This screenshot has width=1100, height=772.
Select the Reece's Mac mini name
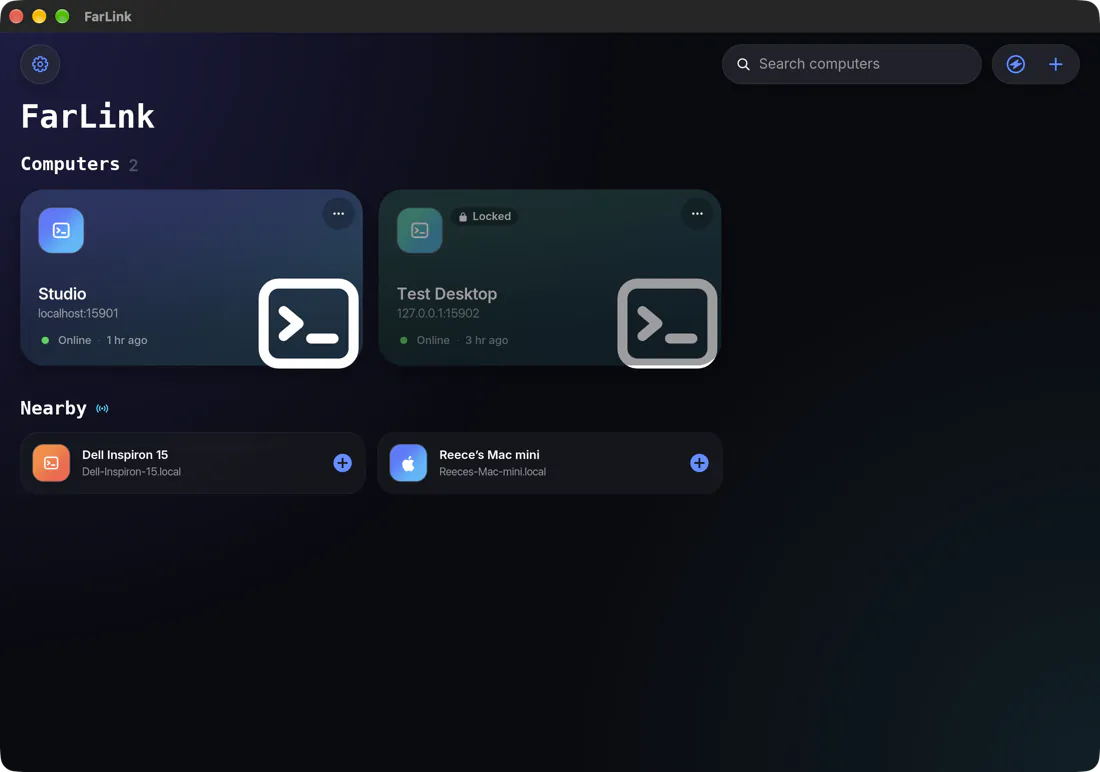pos(489,455)
